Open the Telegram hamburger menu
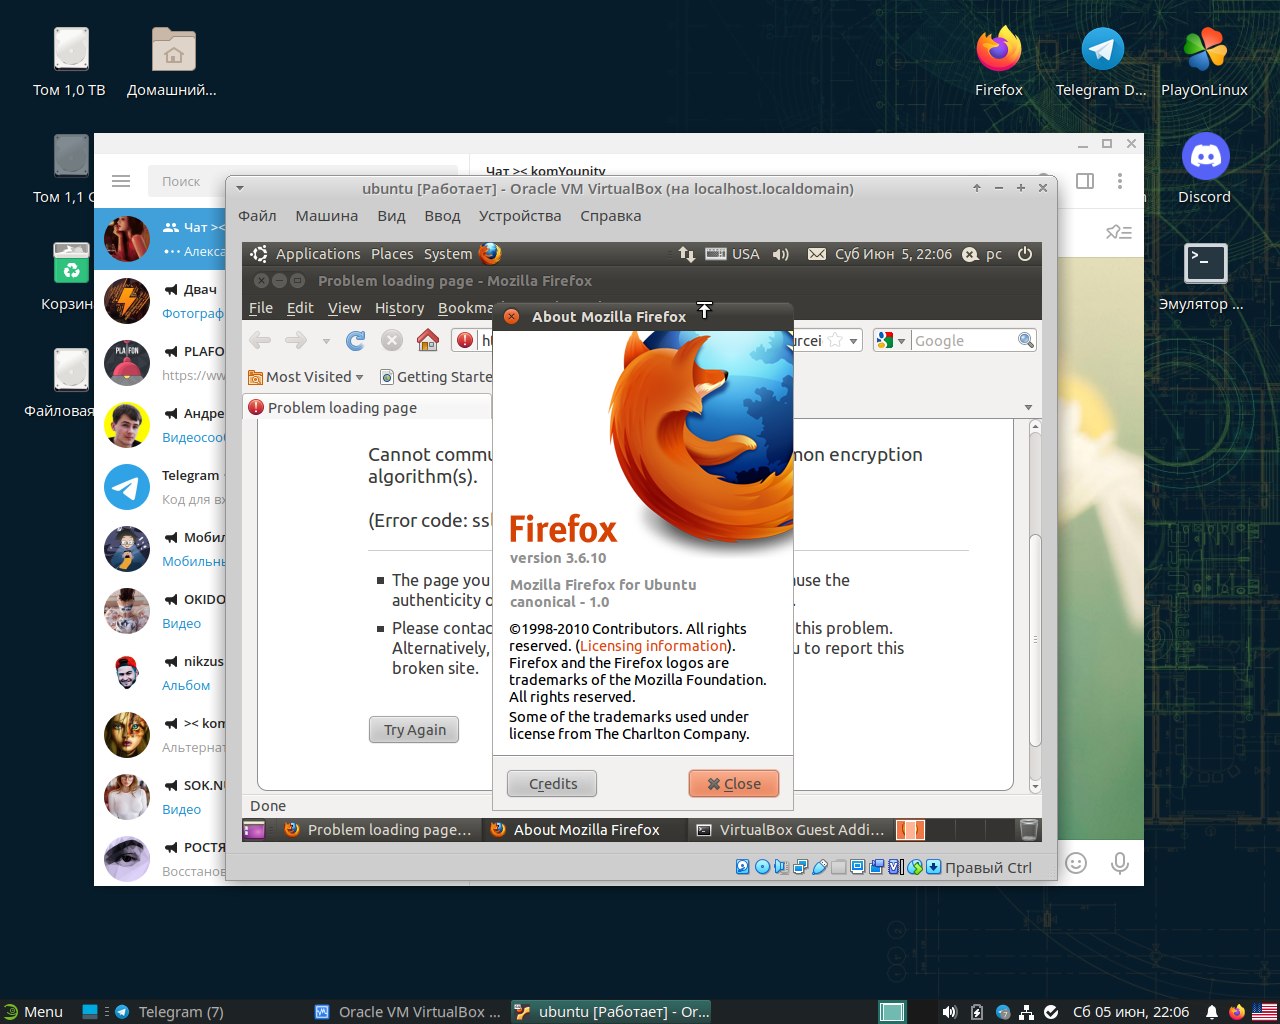The height and width of the screenshot is (1024, 1280). (x=121, y=181)
